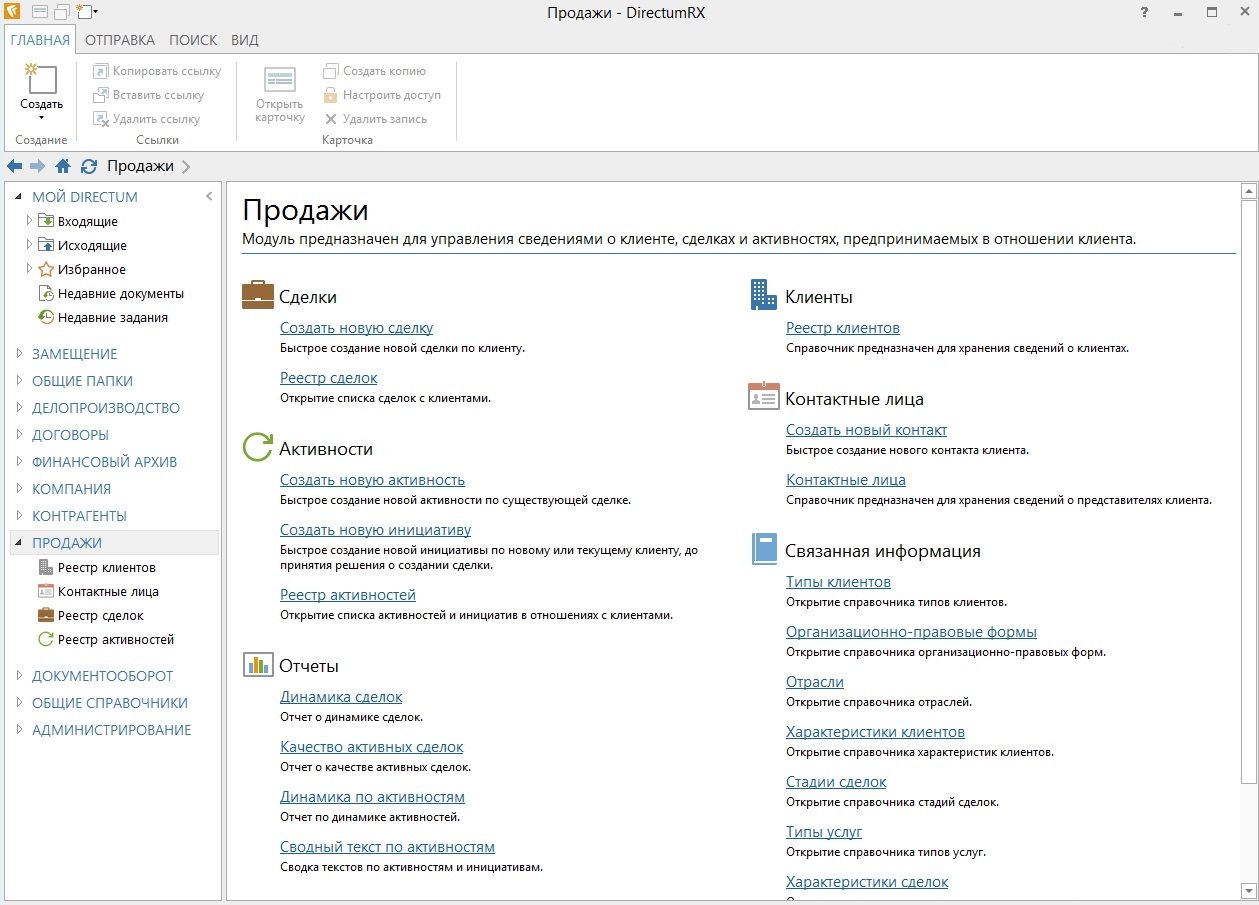The width and height of the screenshot is (1259, 905).
Task: Click the Контактные лица icon in sidebar
Action: (46, 591)
